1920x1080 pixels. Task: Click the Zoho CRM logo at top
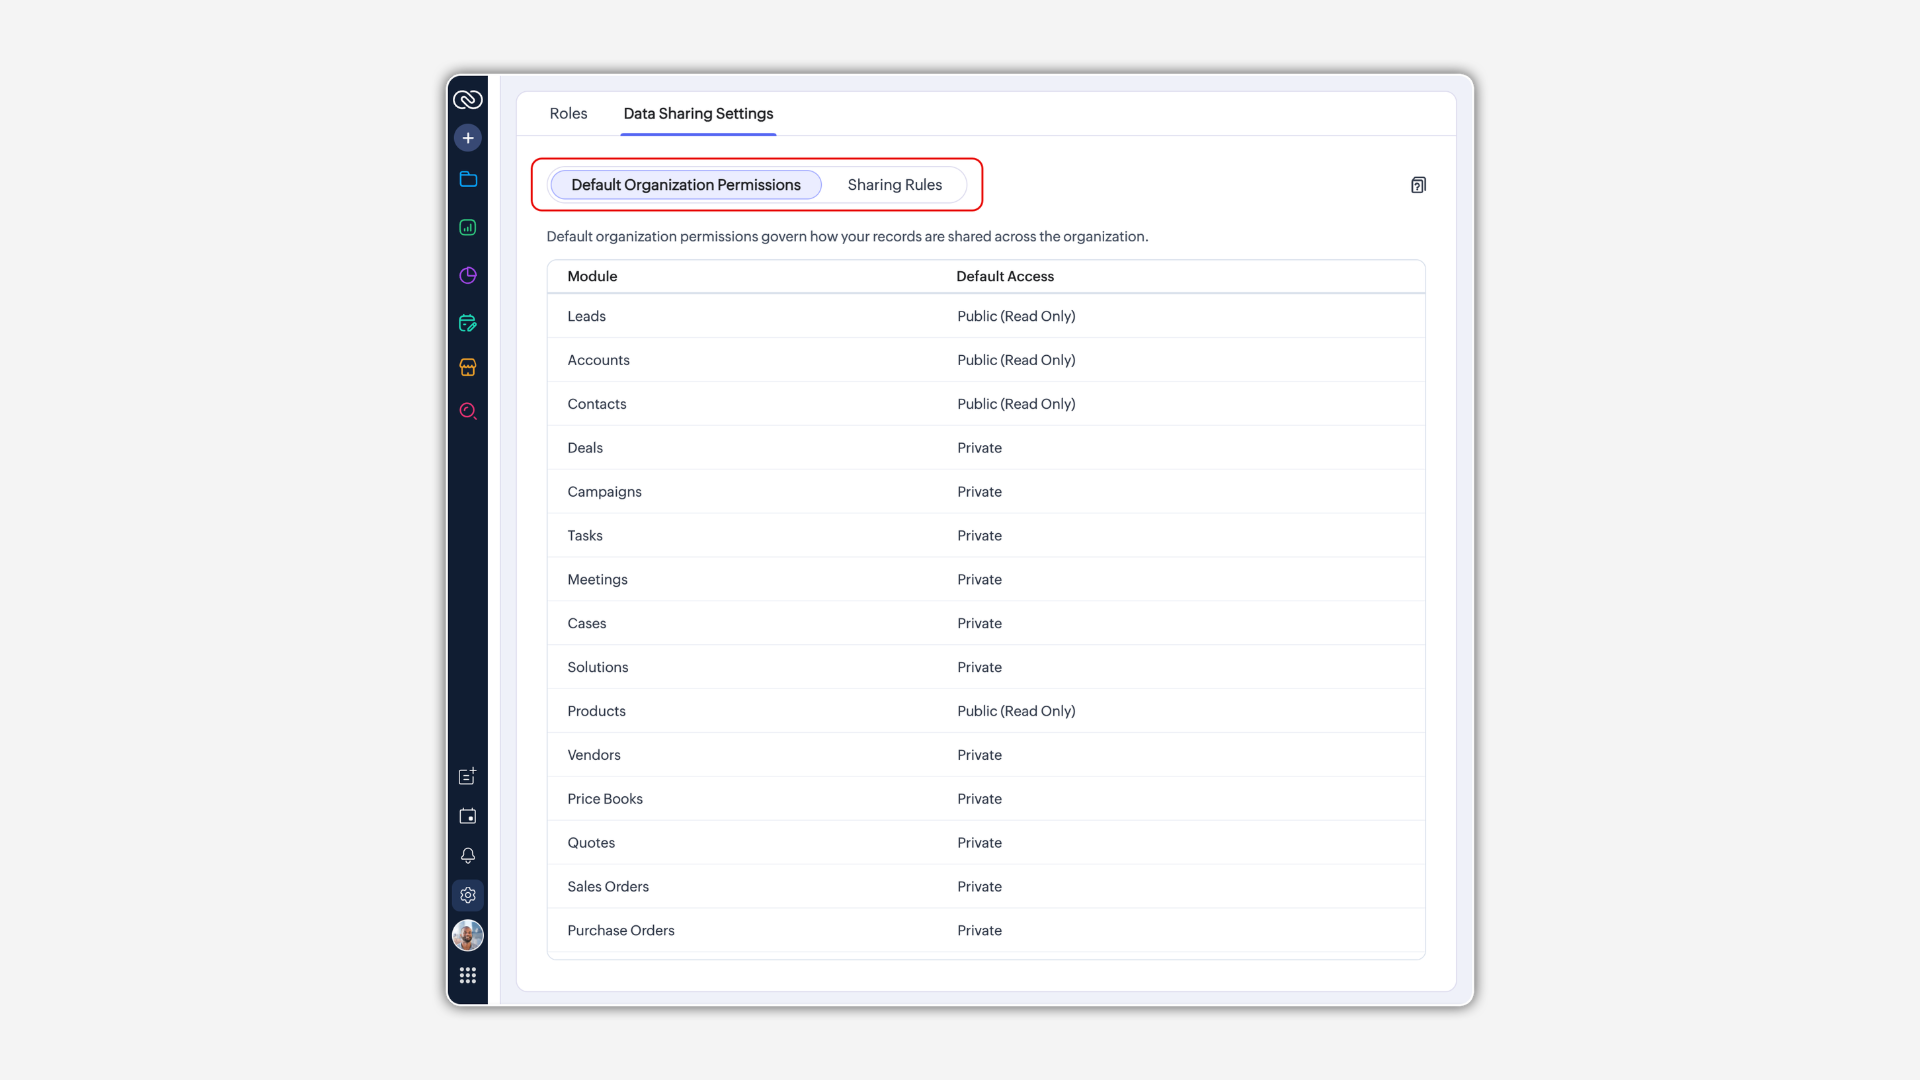(x=467, y=99)
